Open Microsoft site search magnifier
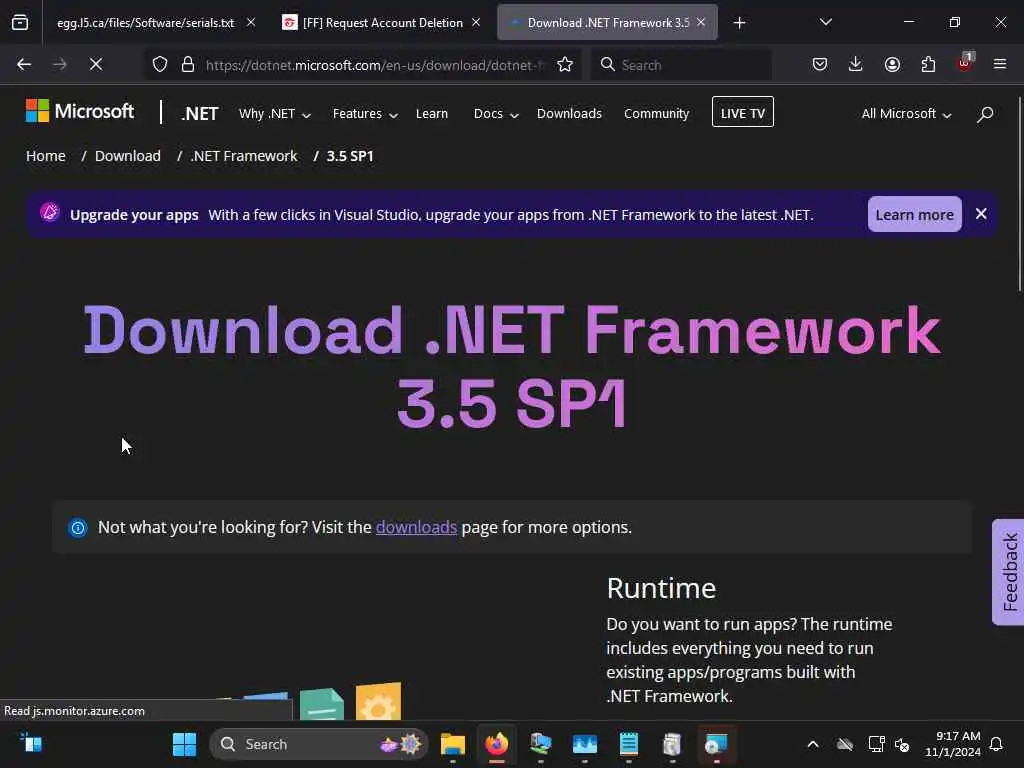This screenshot has height=768, width=1024. pos(985,114)
